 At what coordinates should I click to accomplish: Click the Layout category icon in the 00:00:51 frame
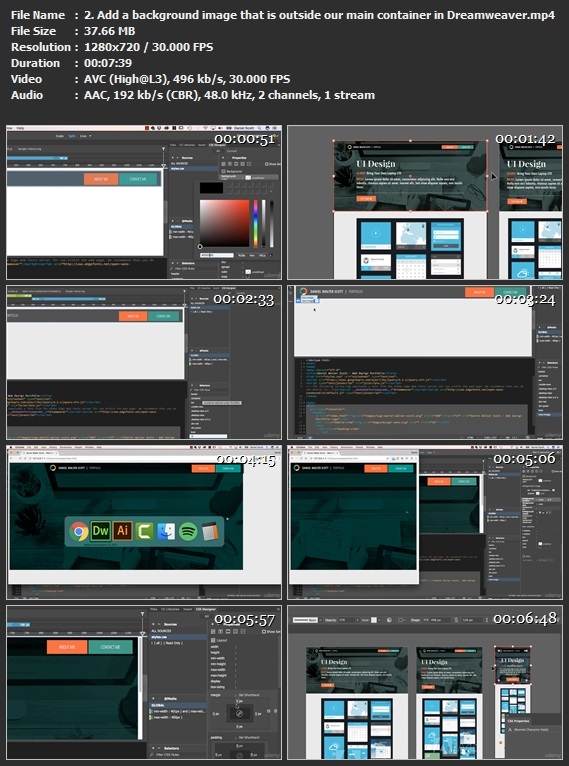223,164
